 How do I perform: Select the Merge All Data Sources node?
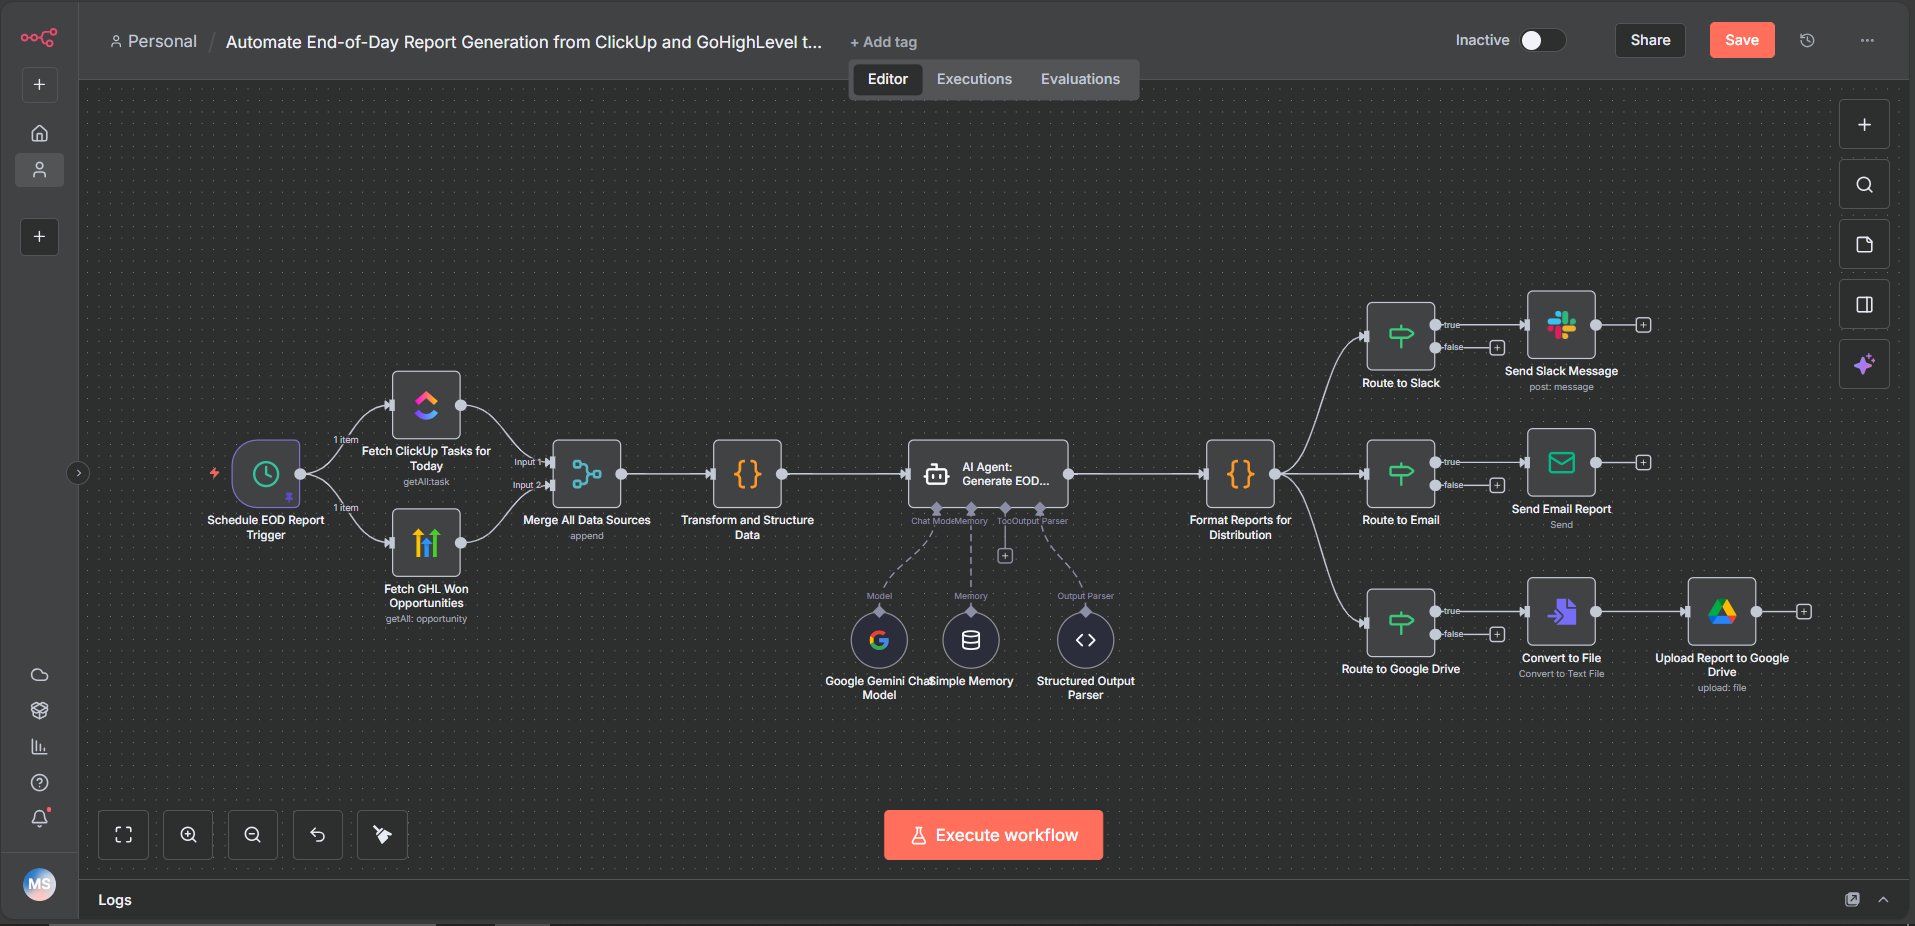[587, 474]
